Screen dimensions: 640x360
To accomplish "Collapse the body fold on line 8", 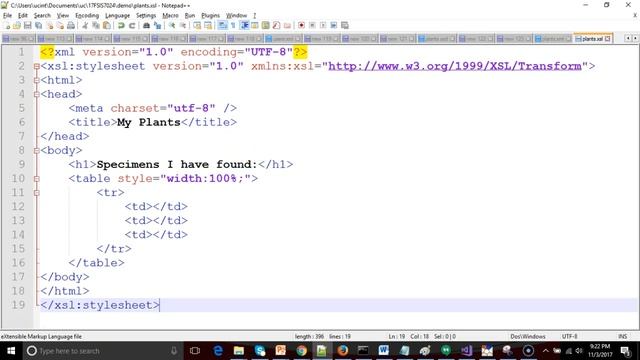I will [x=37, y=151].
